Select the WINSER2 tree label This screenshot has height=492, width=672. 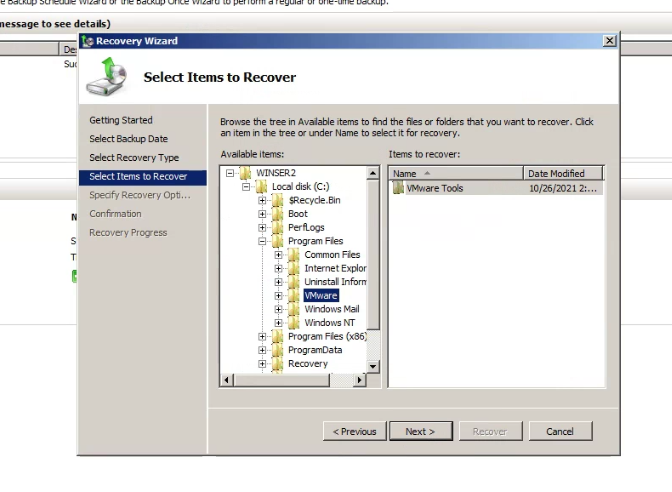click(276, 173)
